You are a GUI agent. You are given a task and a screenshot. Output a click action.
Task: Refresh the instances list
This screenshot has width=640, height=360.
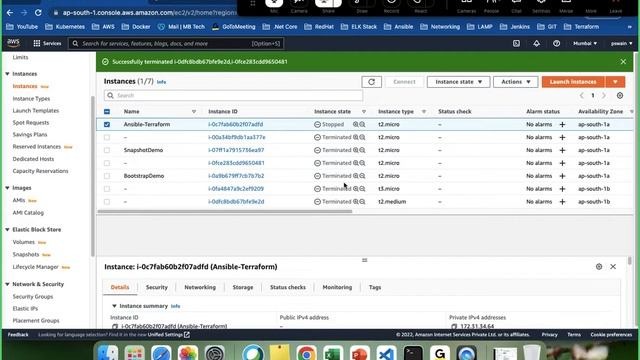371,82
